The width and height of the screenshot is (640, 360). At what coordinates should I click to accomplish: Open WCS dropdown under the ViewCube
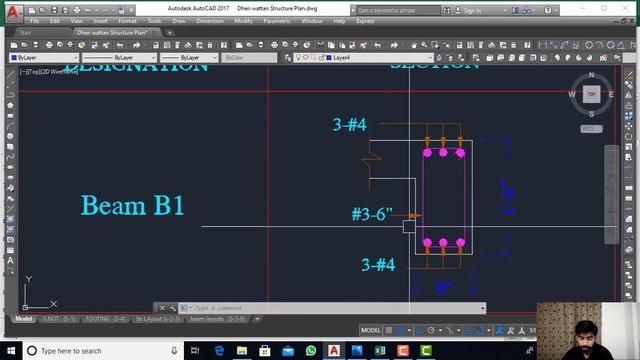pyautogui.click(x=591, y=129)
